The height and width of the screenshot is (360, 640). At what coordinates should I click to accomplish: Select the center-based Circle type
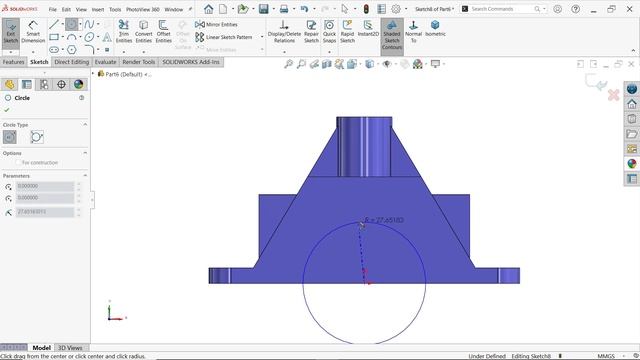point(10,137)
